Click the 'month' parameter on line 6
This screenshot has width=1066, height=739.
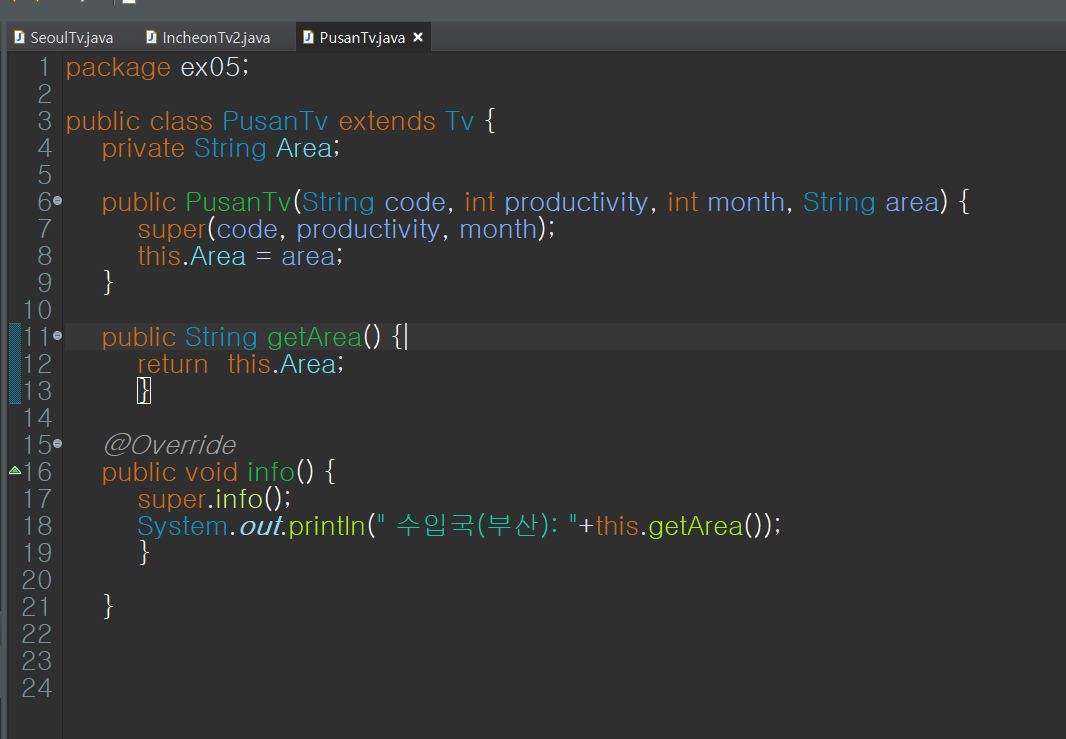point(746,203)
